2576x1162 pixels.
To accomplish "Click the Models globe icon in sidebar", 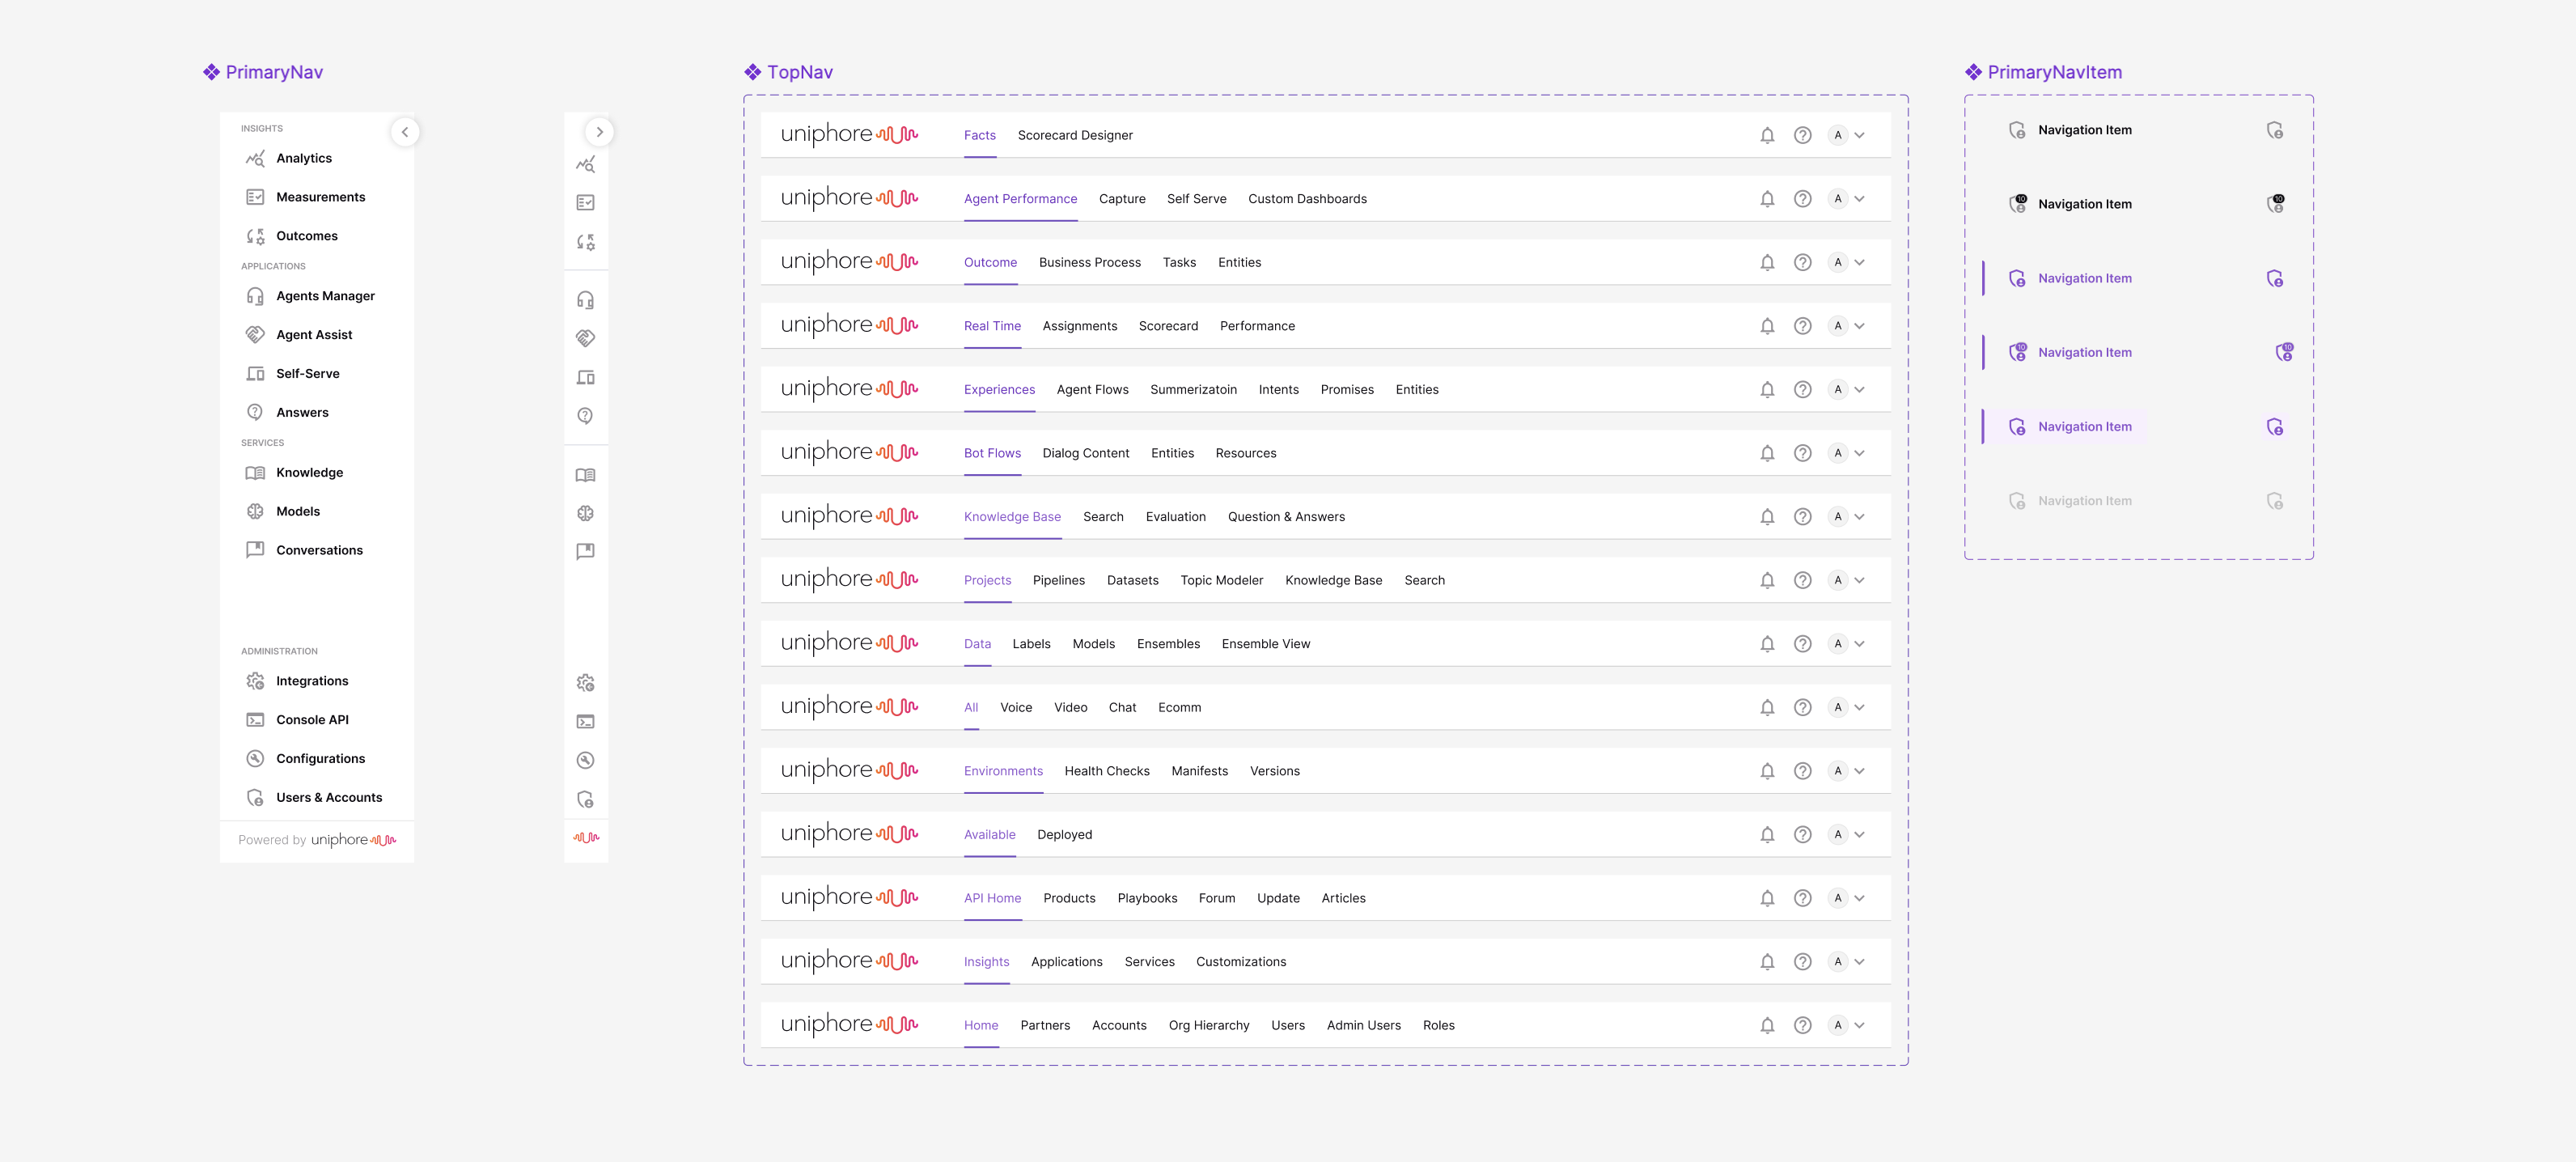I will pos(256,511).
